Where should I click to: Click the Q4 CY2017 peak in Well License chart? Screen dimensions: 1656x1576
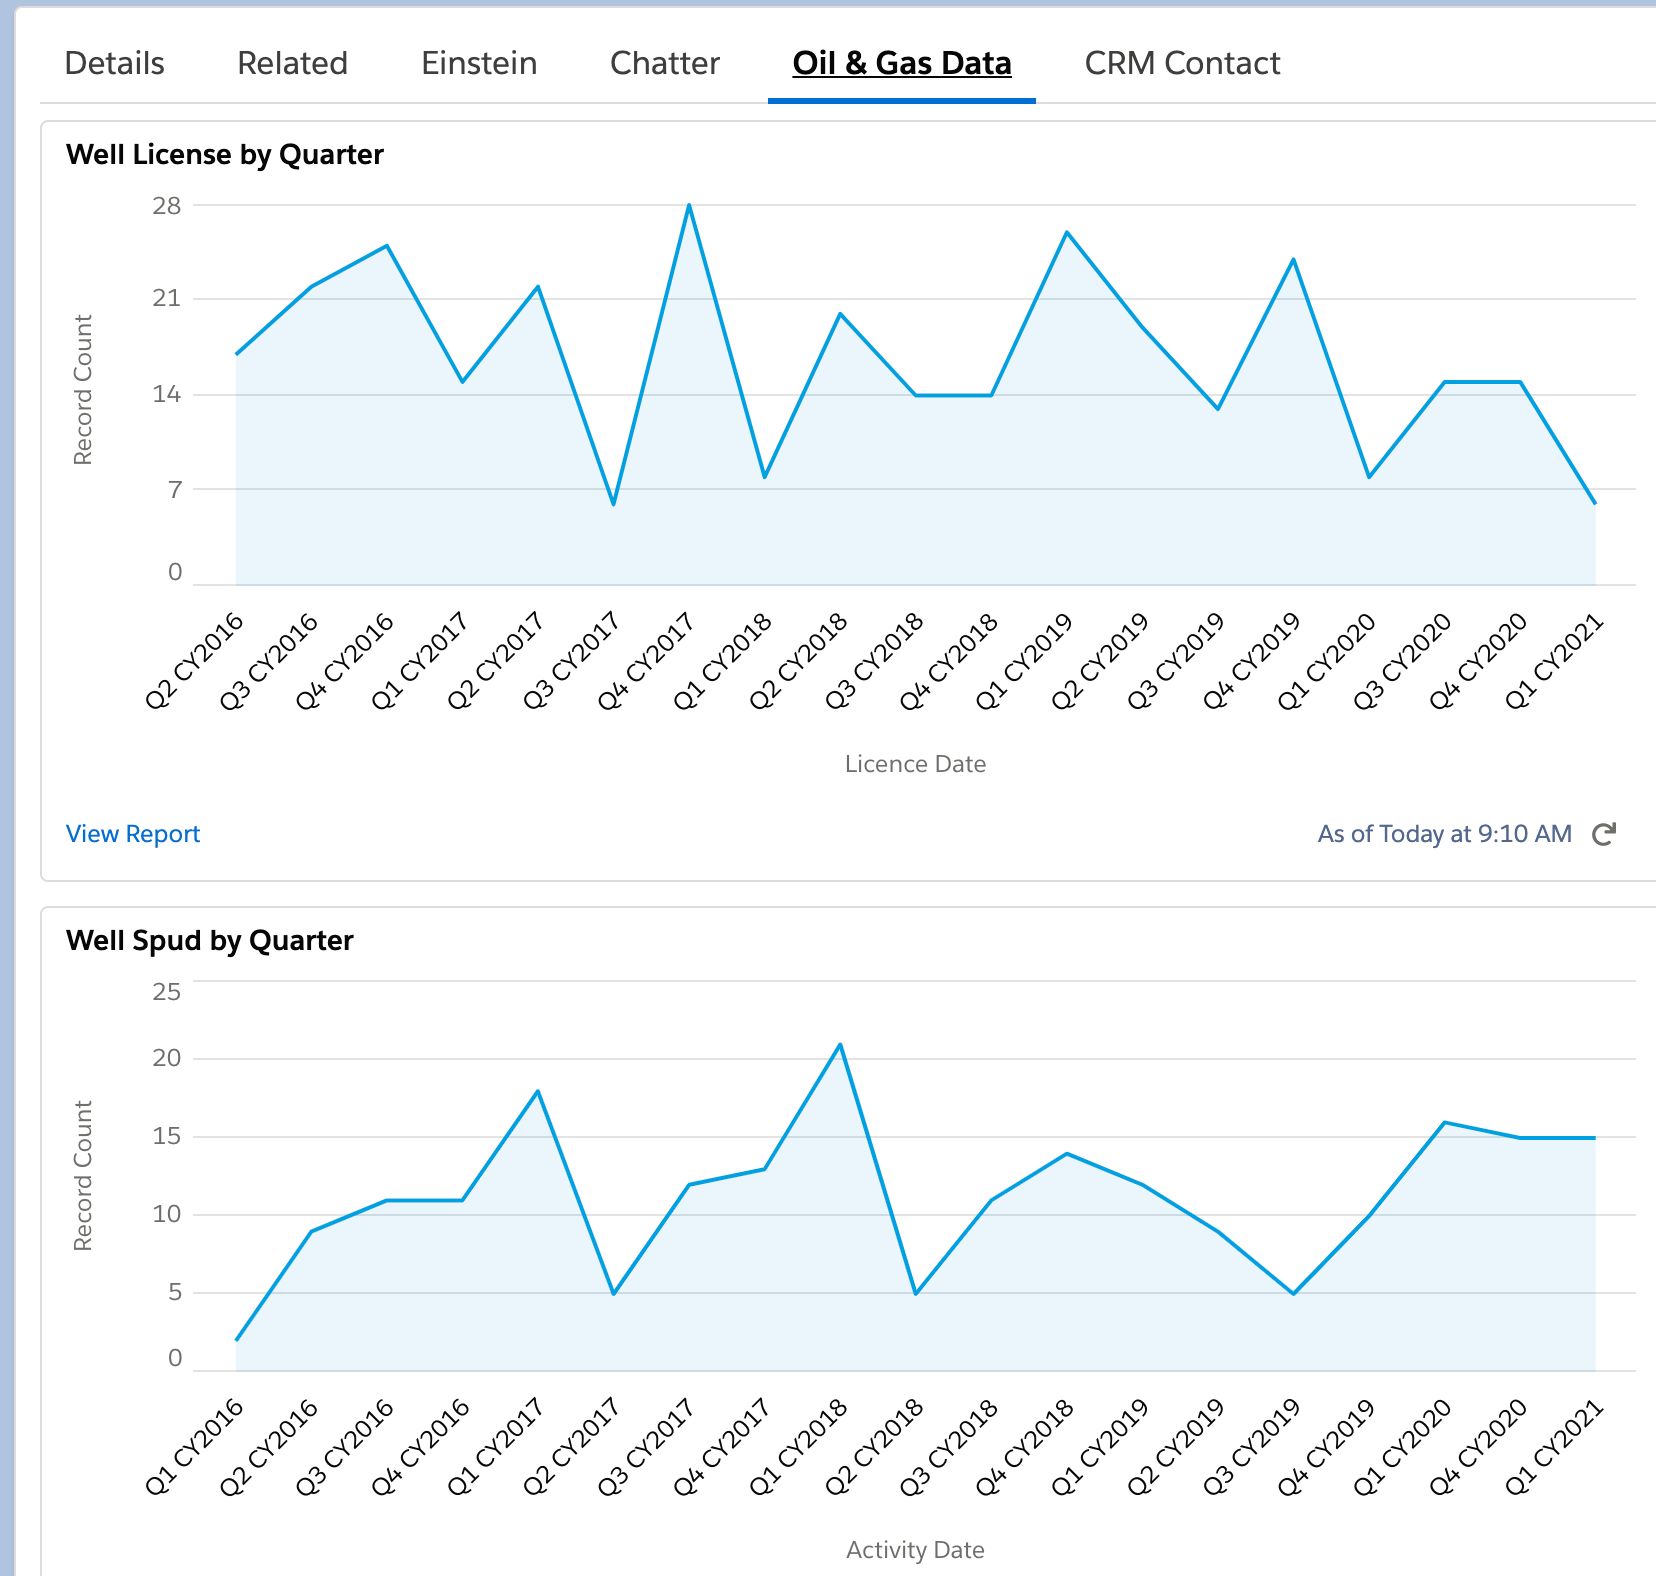[689, 206]
